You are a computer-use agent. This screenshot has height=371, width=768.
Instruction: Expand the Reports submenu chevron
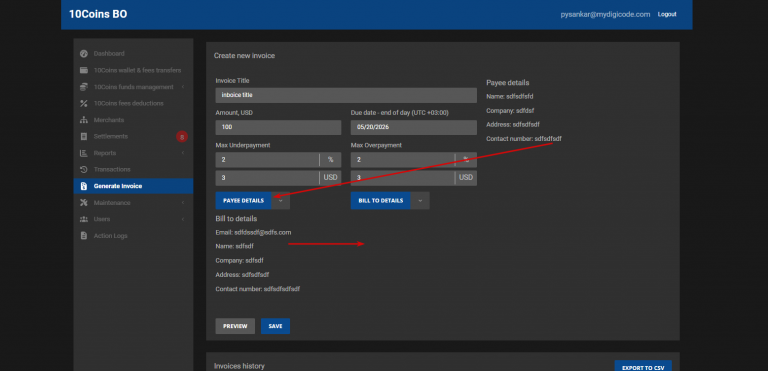183,153
